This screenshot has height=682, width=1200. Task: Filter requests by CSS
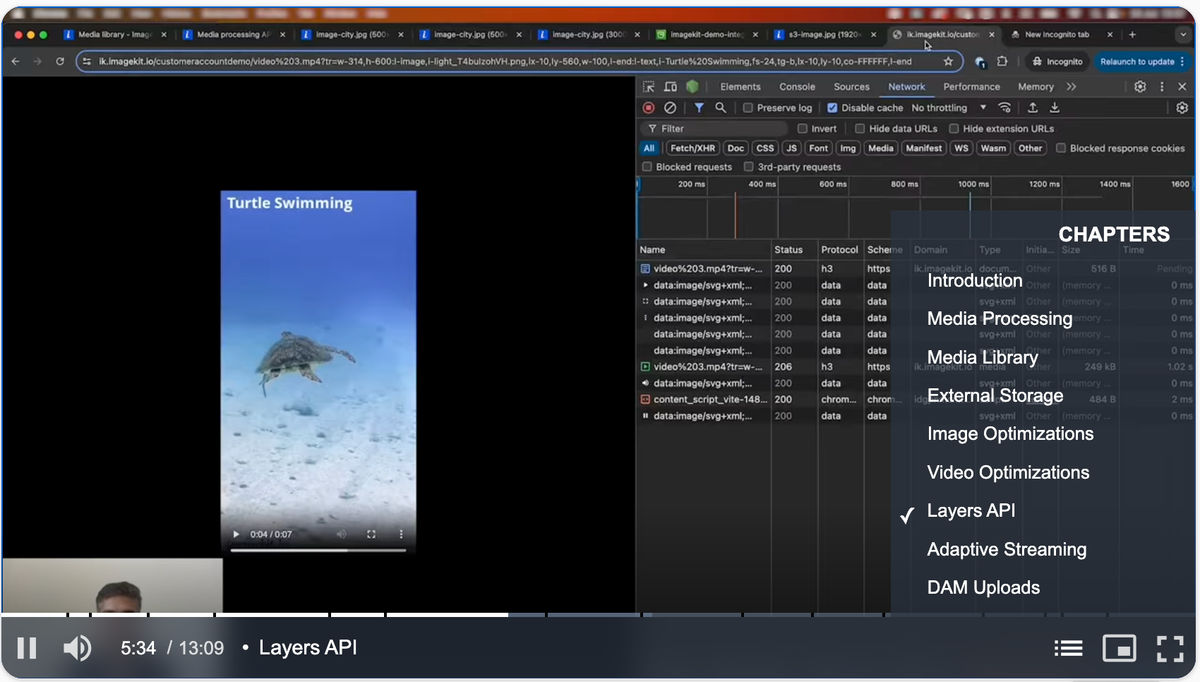[765, 148]
